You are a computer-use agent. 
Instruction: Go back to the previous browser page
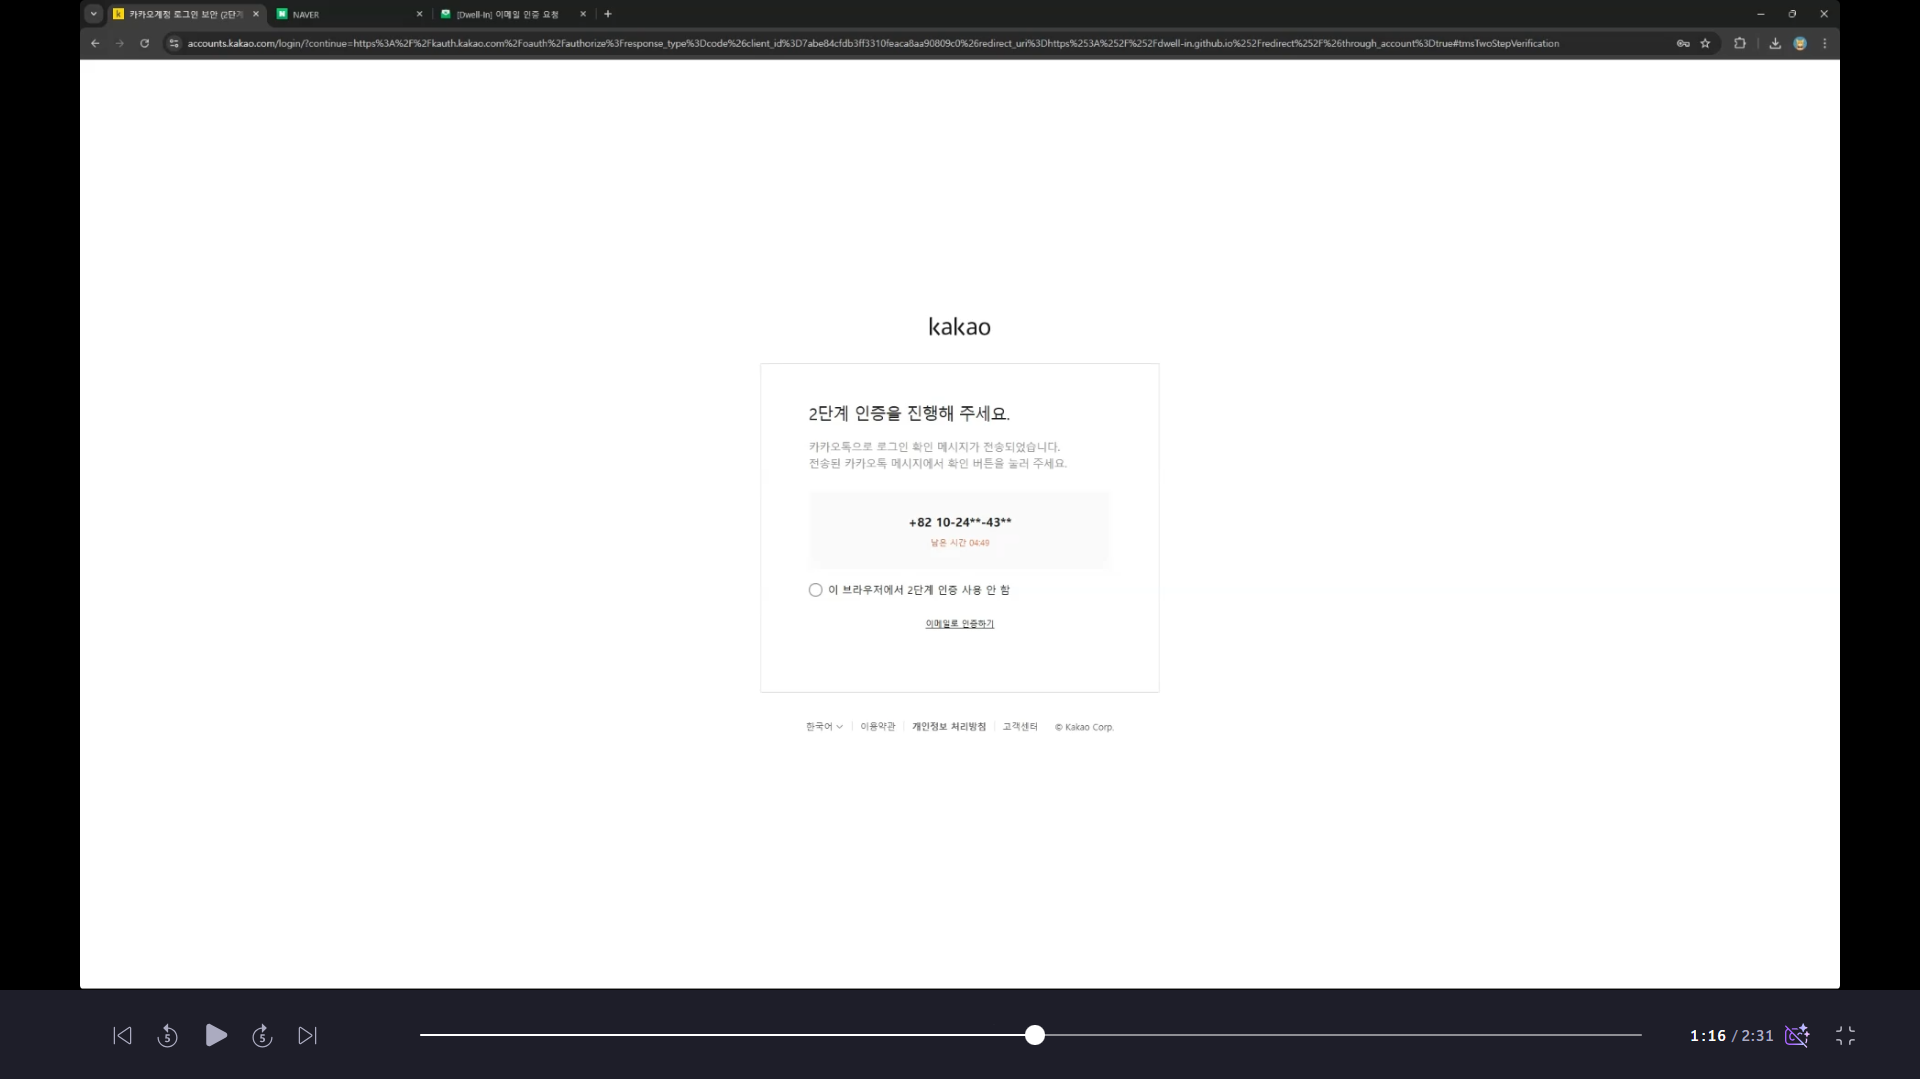pos(95,43)
